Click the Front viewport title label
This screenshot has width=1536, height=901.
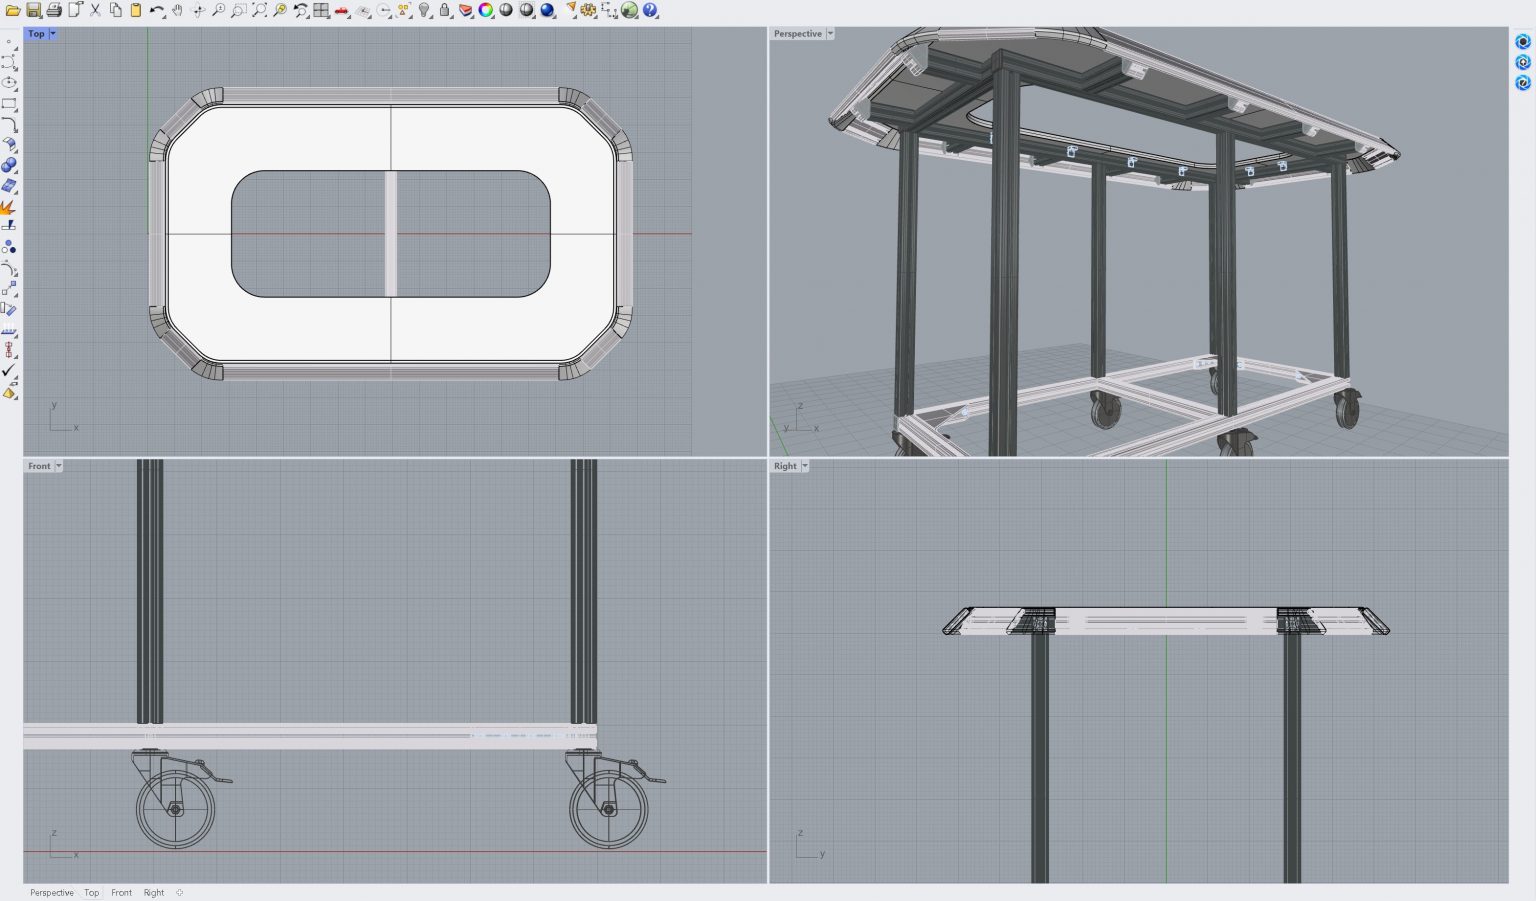click(39, 466)
